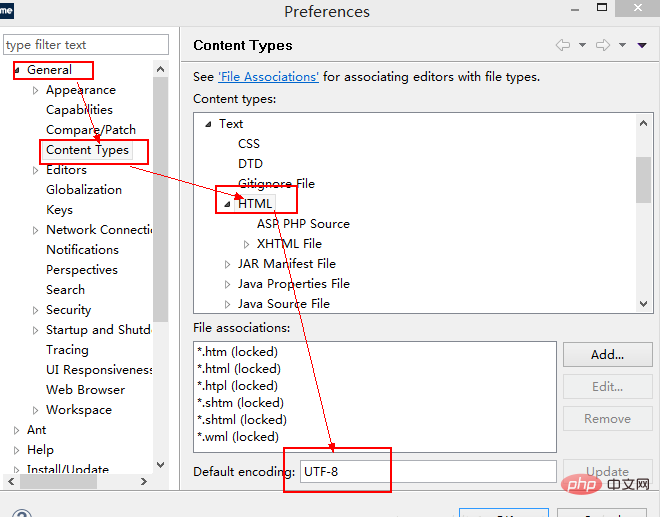The width and height of the screenshot is (660, 517).
Task: Expand the Appearance tree node
Action: click(36, 90)
